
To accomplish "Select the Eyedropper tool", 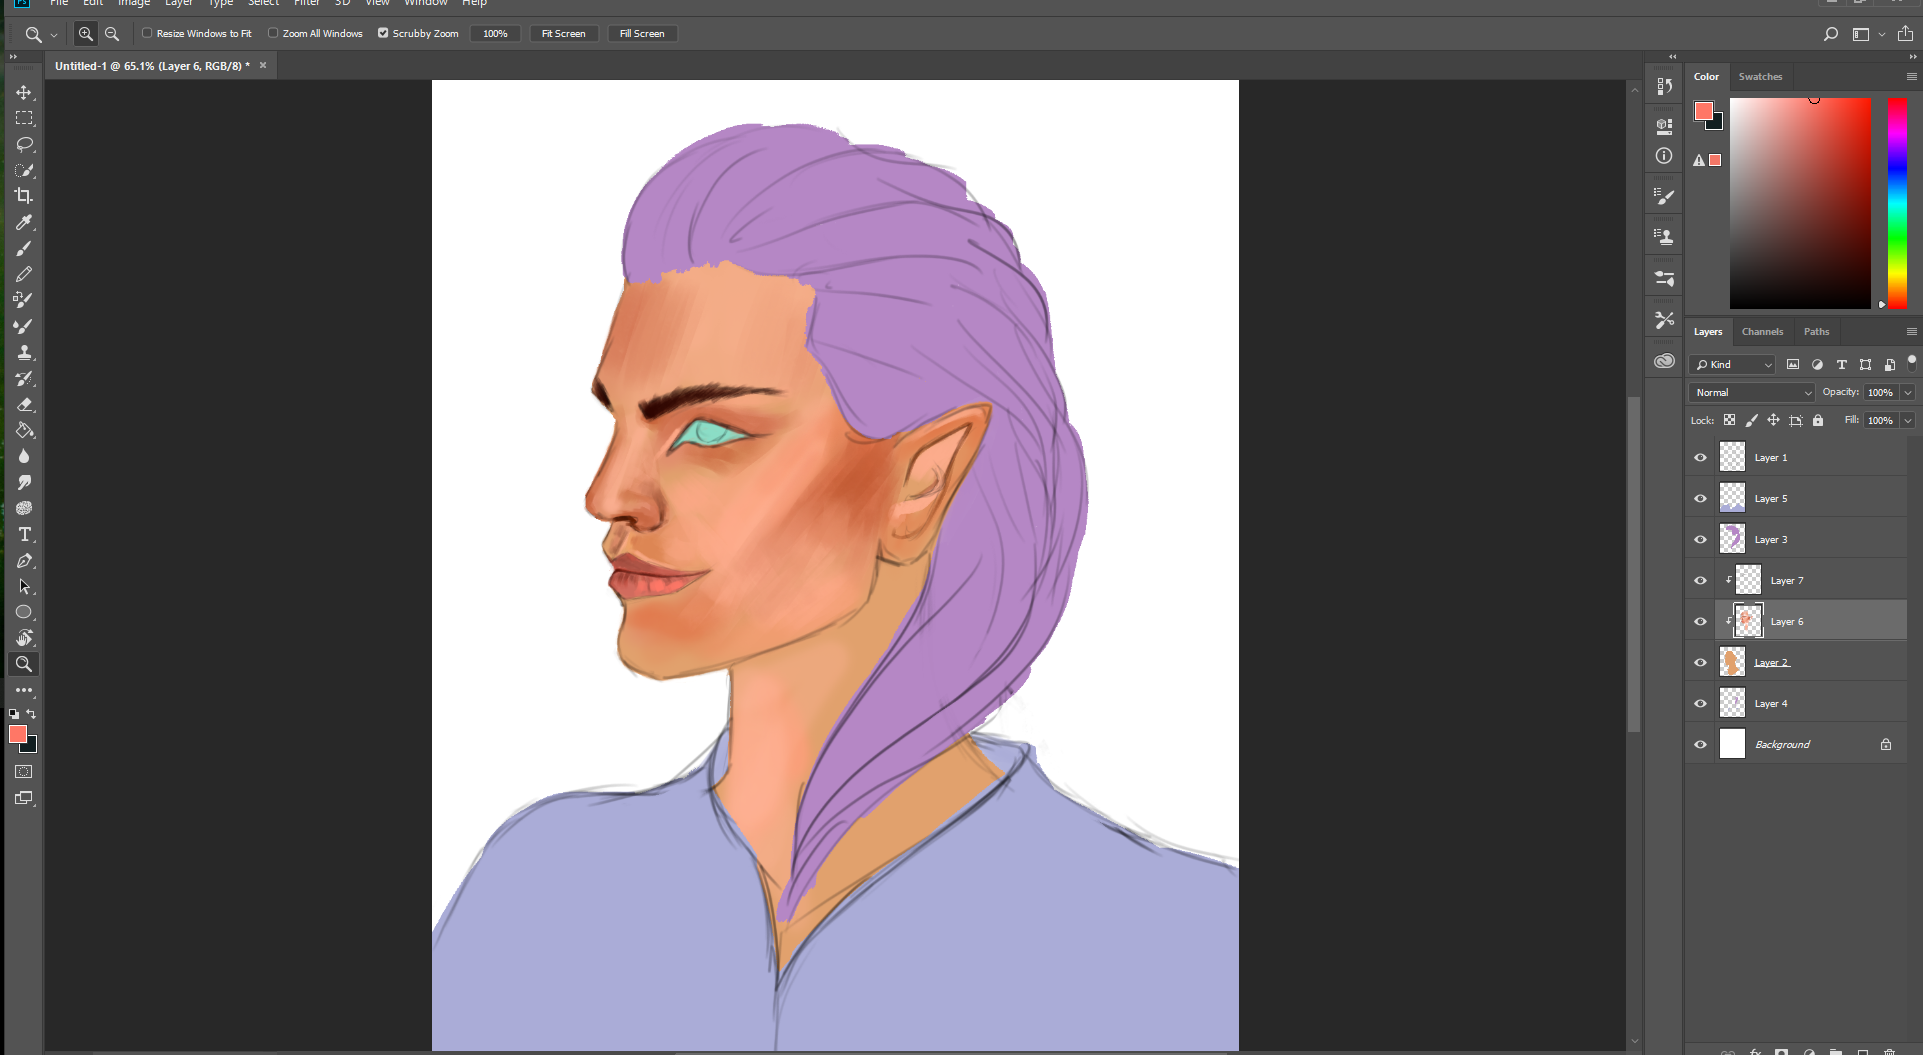I will tap(24, 222).
